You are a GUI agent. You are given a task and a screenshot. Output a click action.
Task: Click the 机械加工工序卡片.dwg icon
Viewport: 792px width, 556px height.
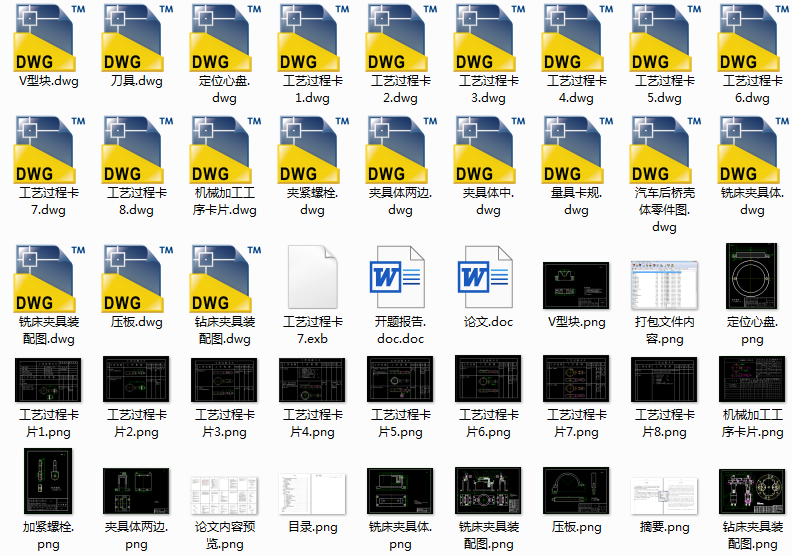(x=224, y=150)
